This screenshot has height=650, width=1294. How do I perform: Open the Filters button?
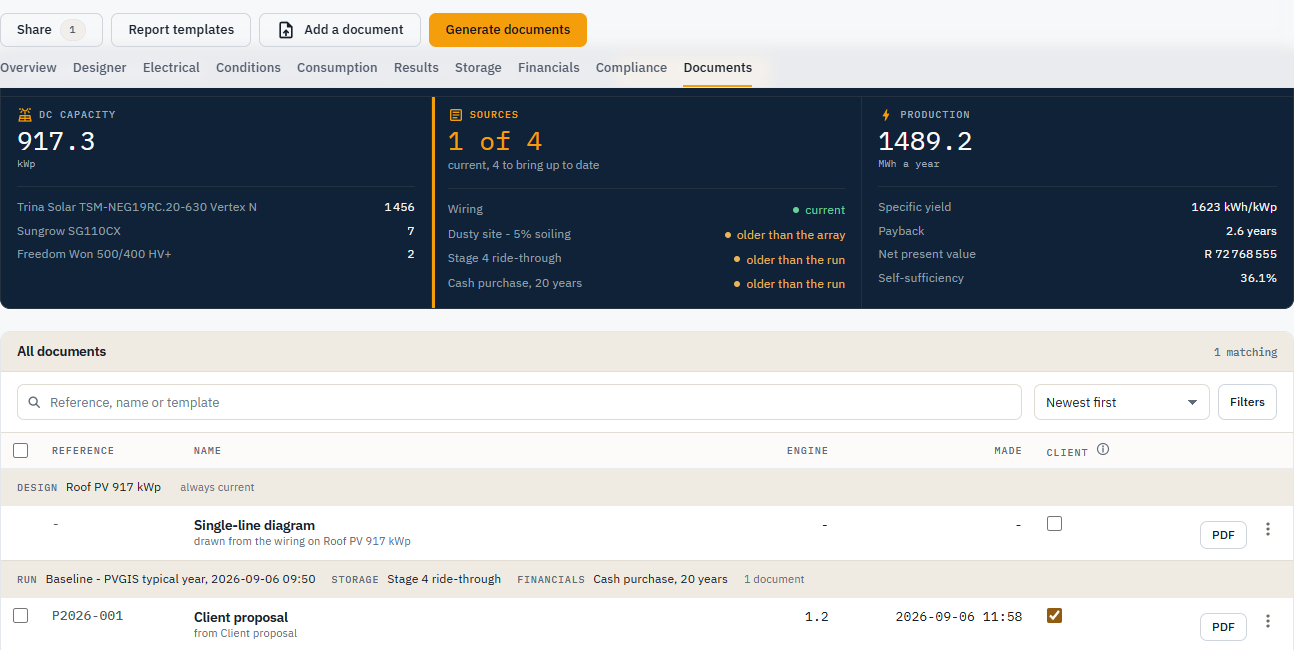tap(1247, 402)
